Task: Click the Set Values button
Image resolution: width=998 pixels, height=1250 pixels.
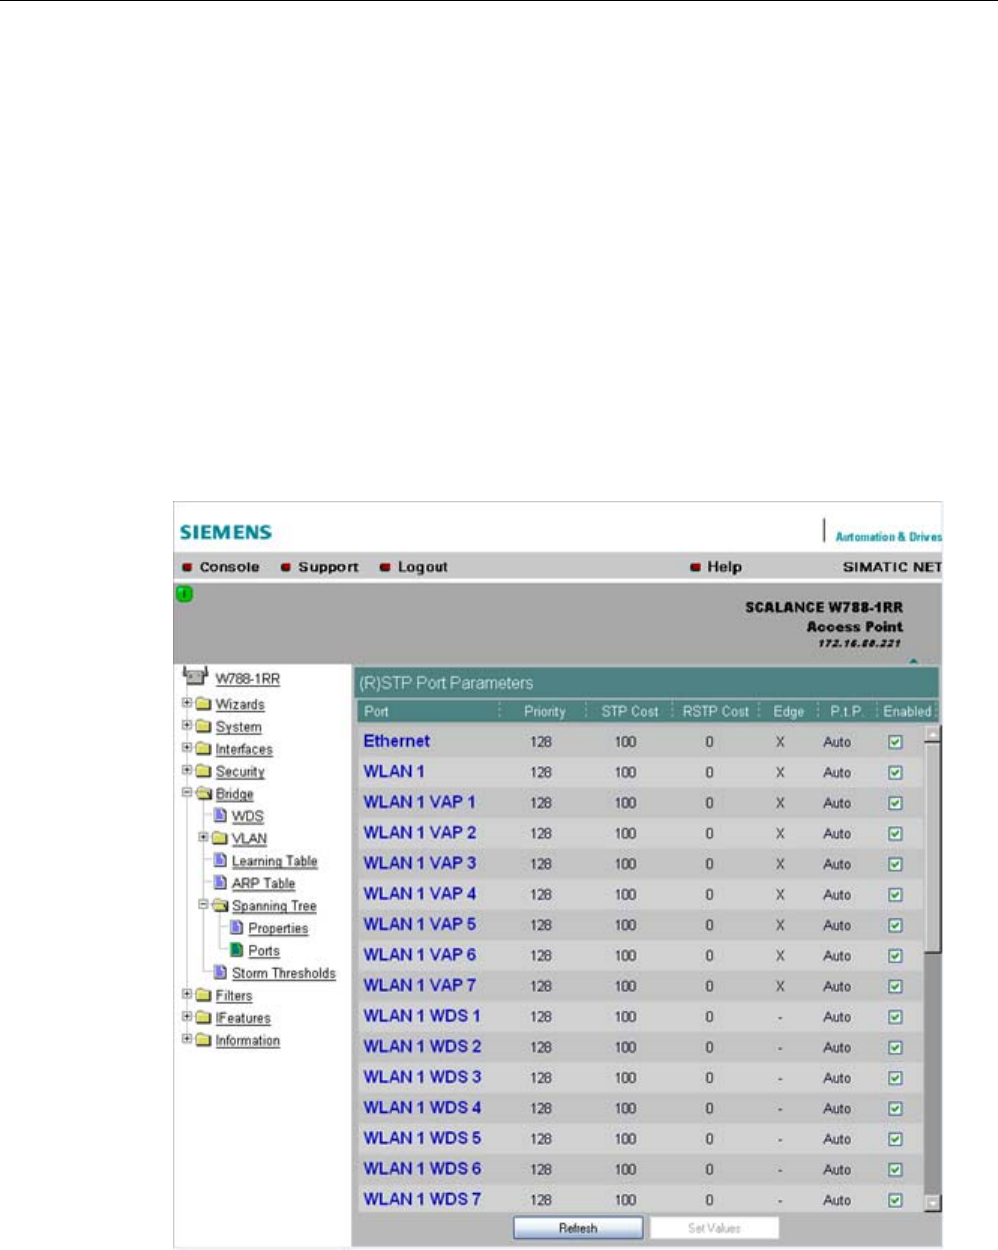Action: (714, 1228)
